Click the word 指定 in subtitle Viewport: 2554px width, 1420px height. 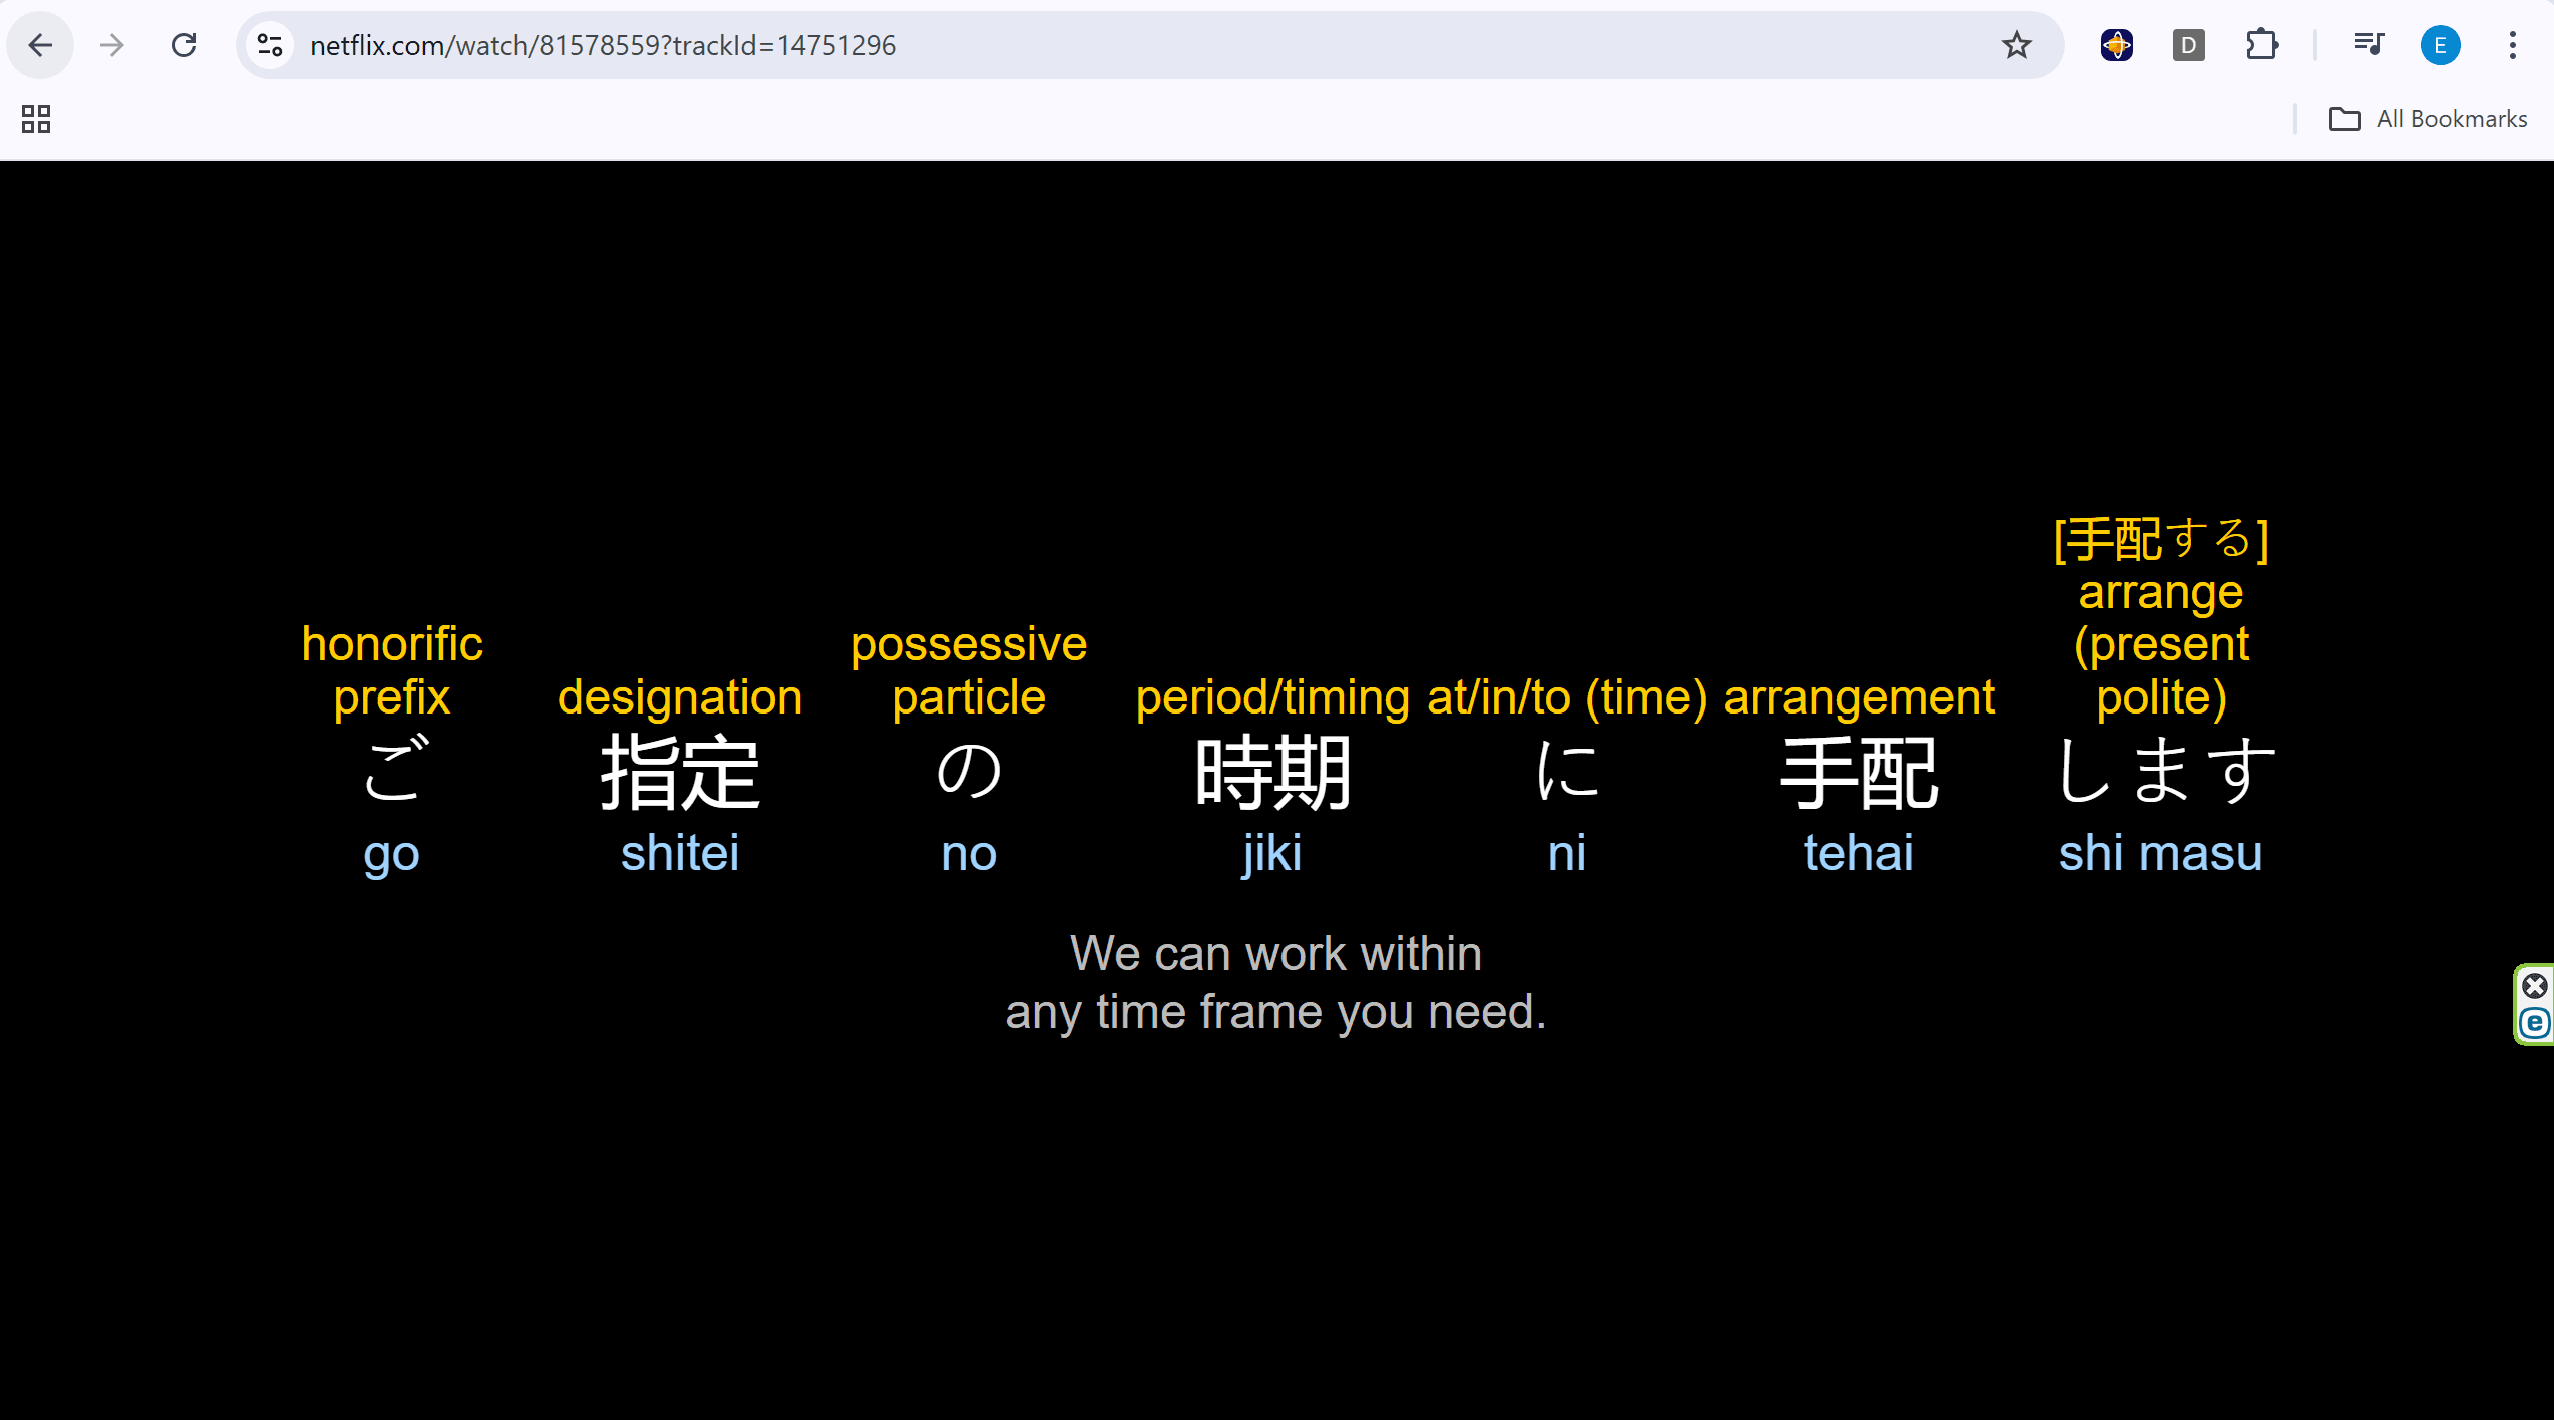680,772
